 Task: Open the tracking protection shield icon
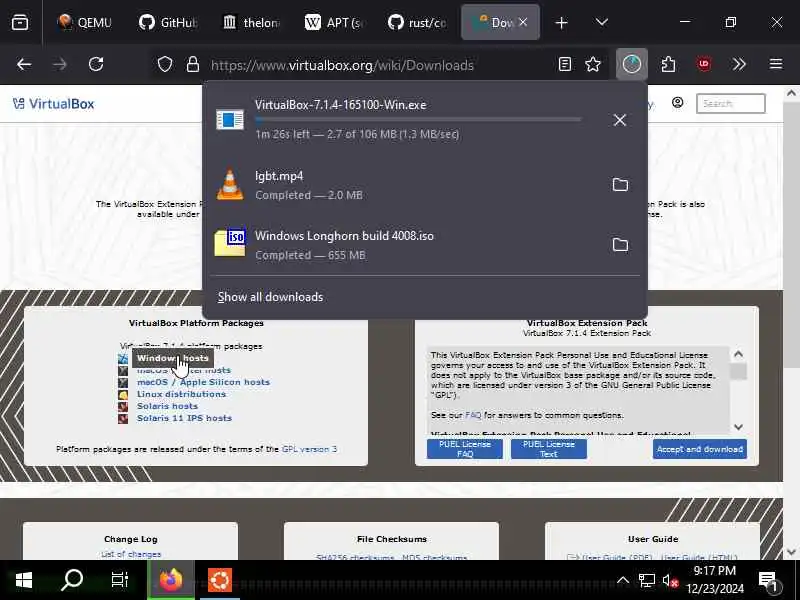[164, 65]
